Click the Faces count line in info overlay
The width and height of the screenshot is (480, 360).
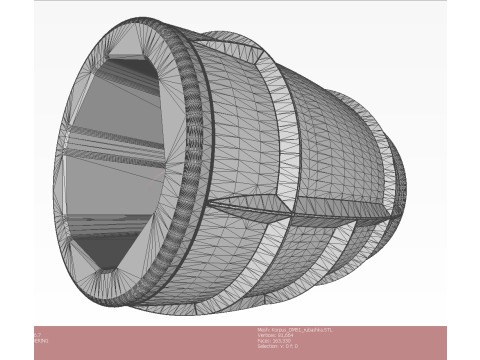pyautogui.click(x=274, y=341)
